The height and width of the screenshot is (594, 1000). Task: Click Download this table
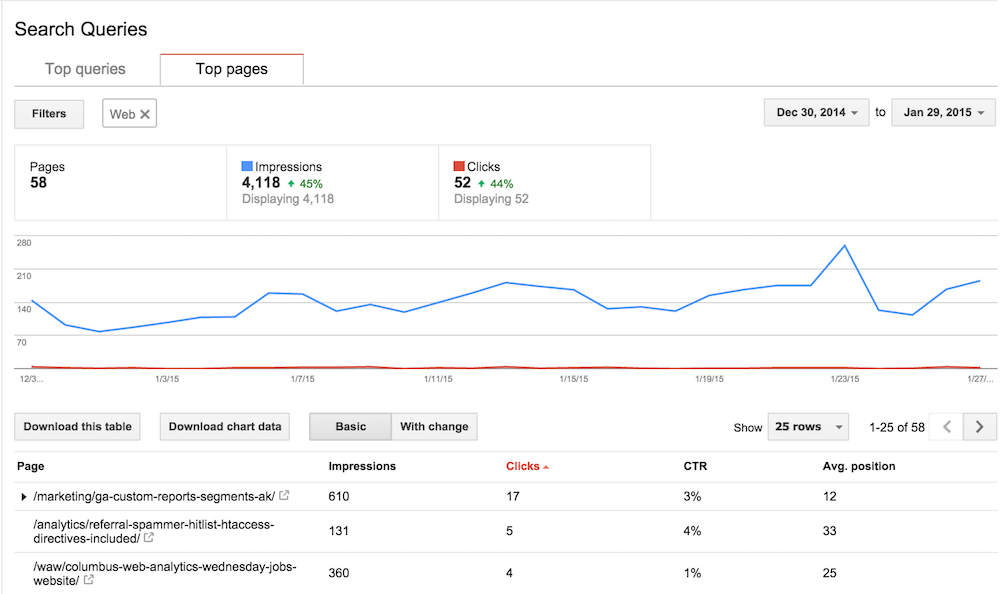pyautogui.click(x=78, y=427)
